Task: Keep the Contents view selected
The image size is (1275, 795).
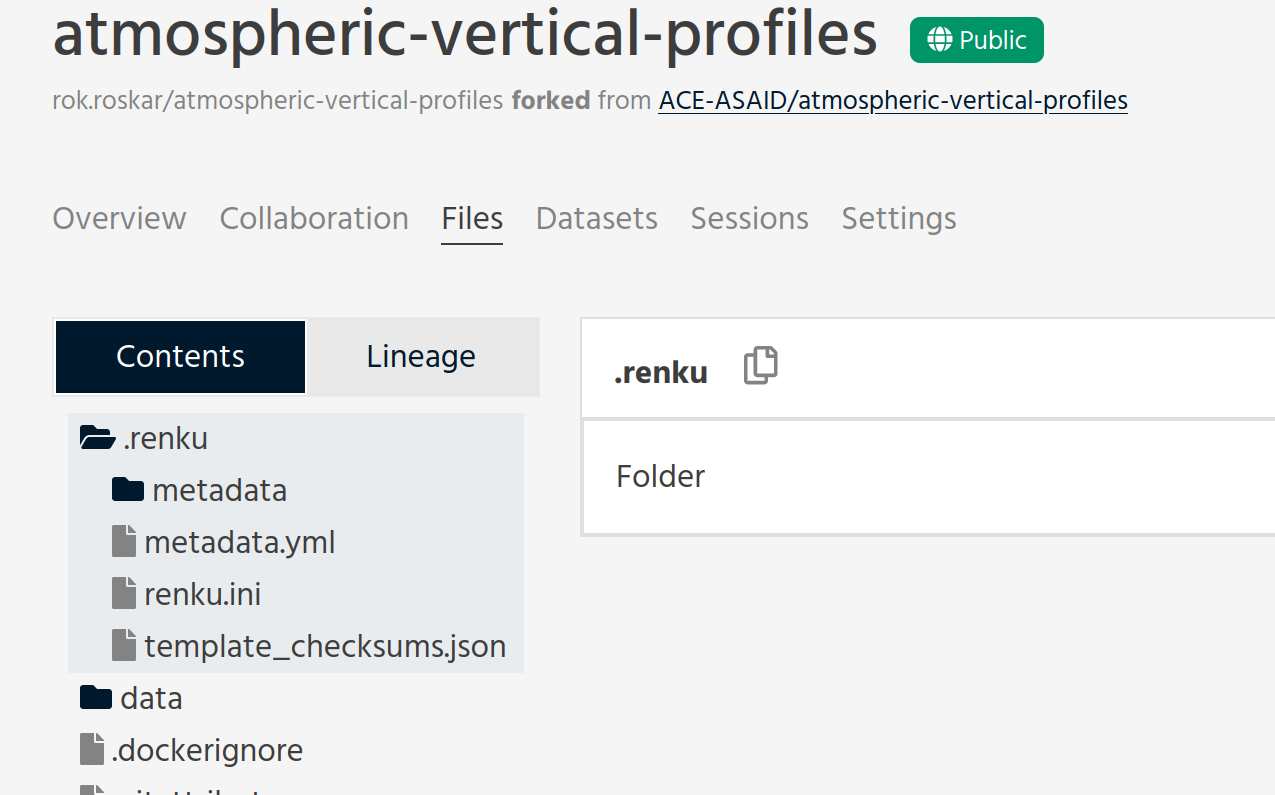Action: (x=179, y=356)
